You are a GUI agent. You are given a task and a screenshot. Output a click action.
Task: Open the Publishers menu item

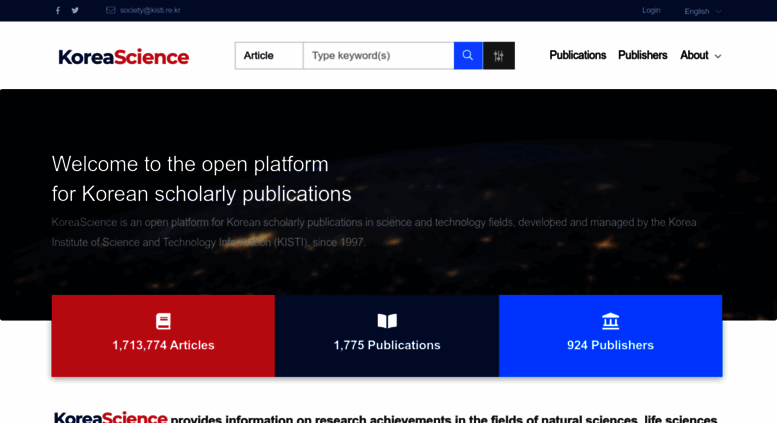pos(643,55)
